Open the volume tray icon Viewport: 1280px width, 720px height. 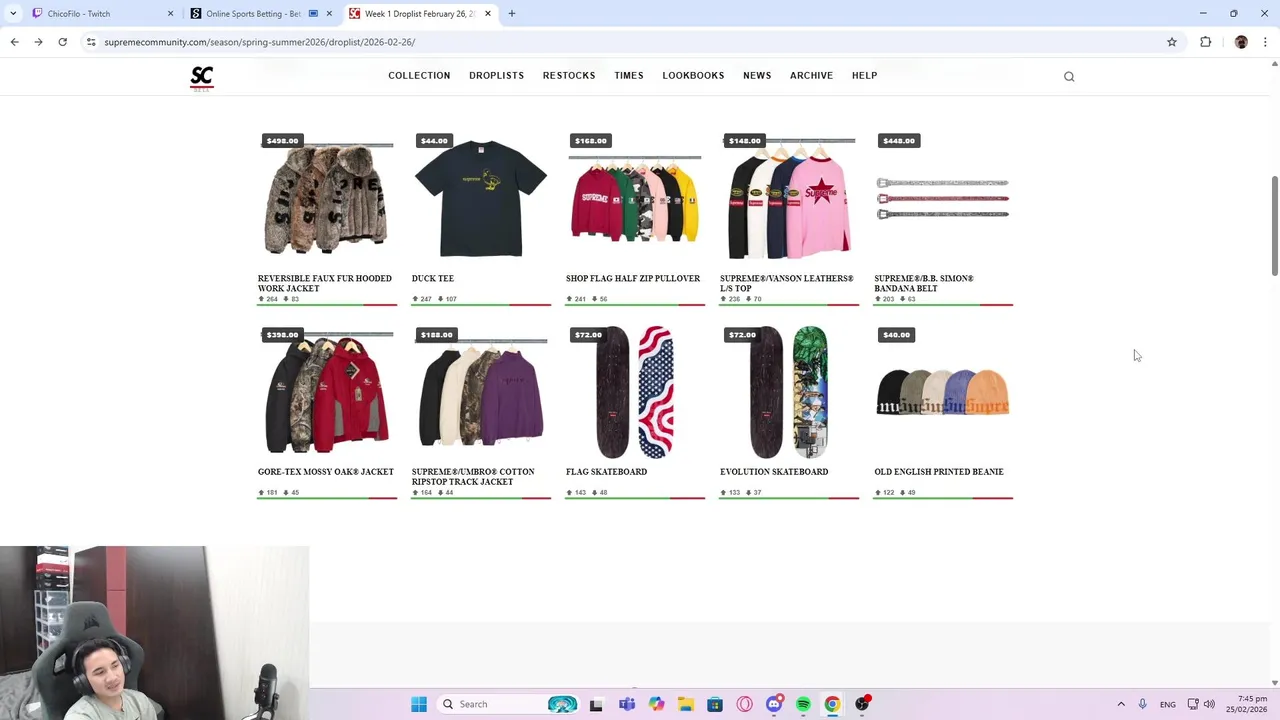(x=1209, y=704)
